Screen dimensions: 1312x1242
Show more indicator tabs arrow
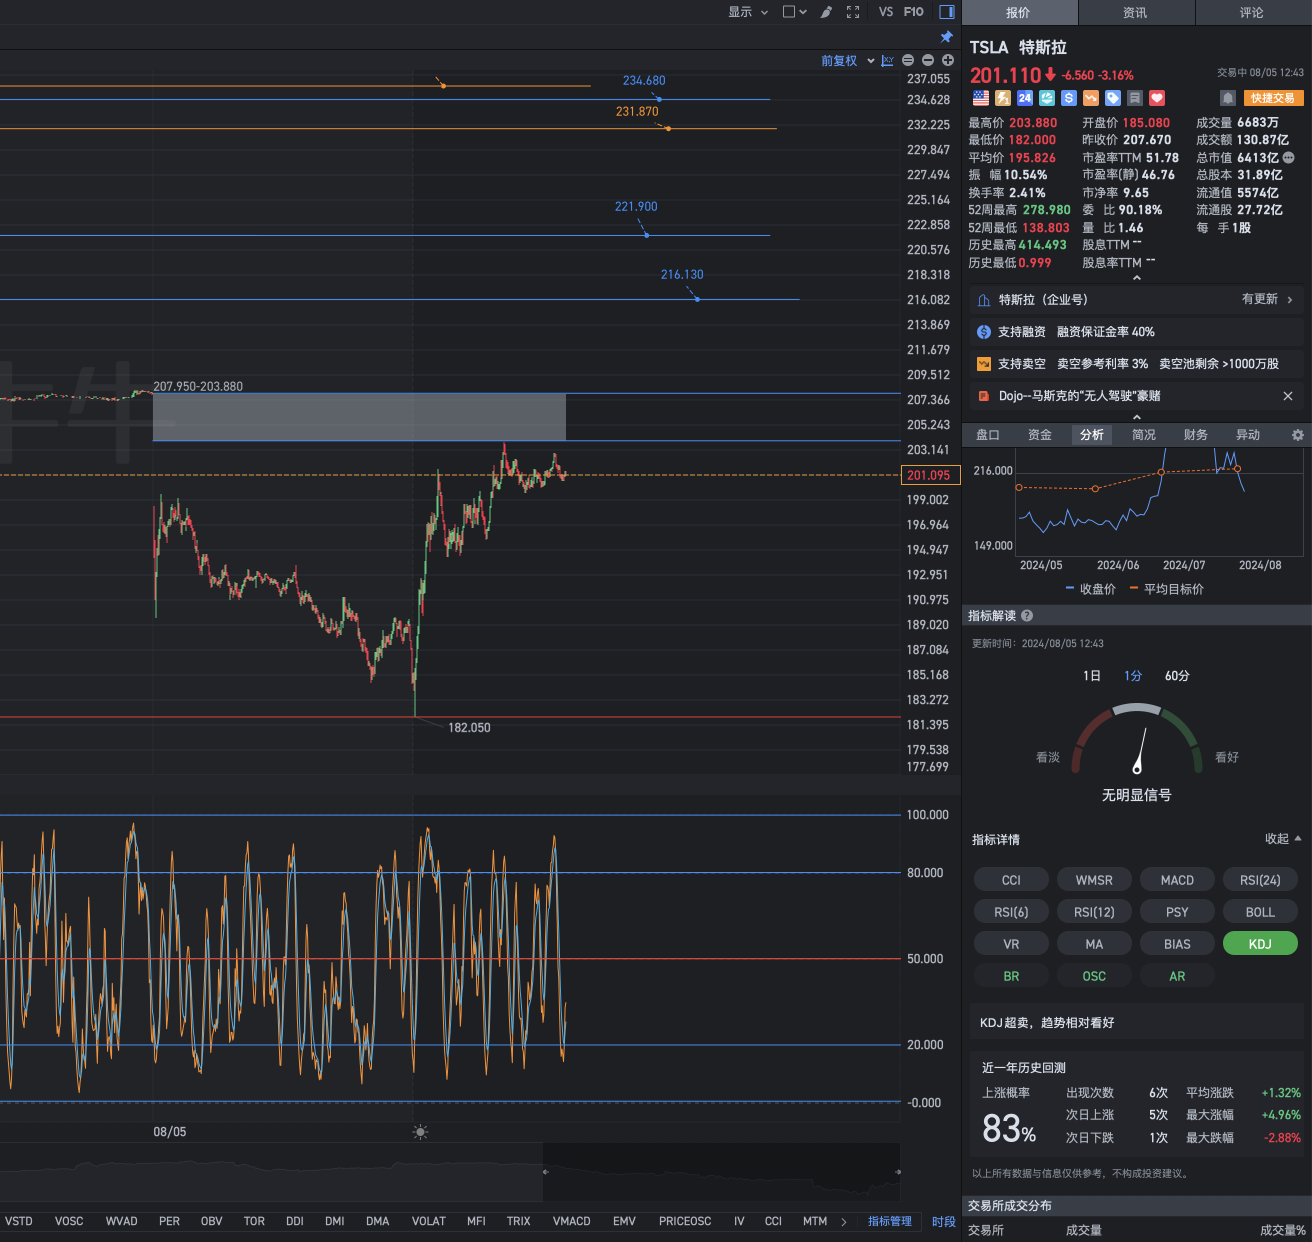coord(844,1222)
